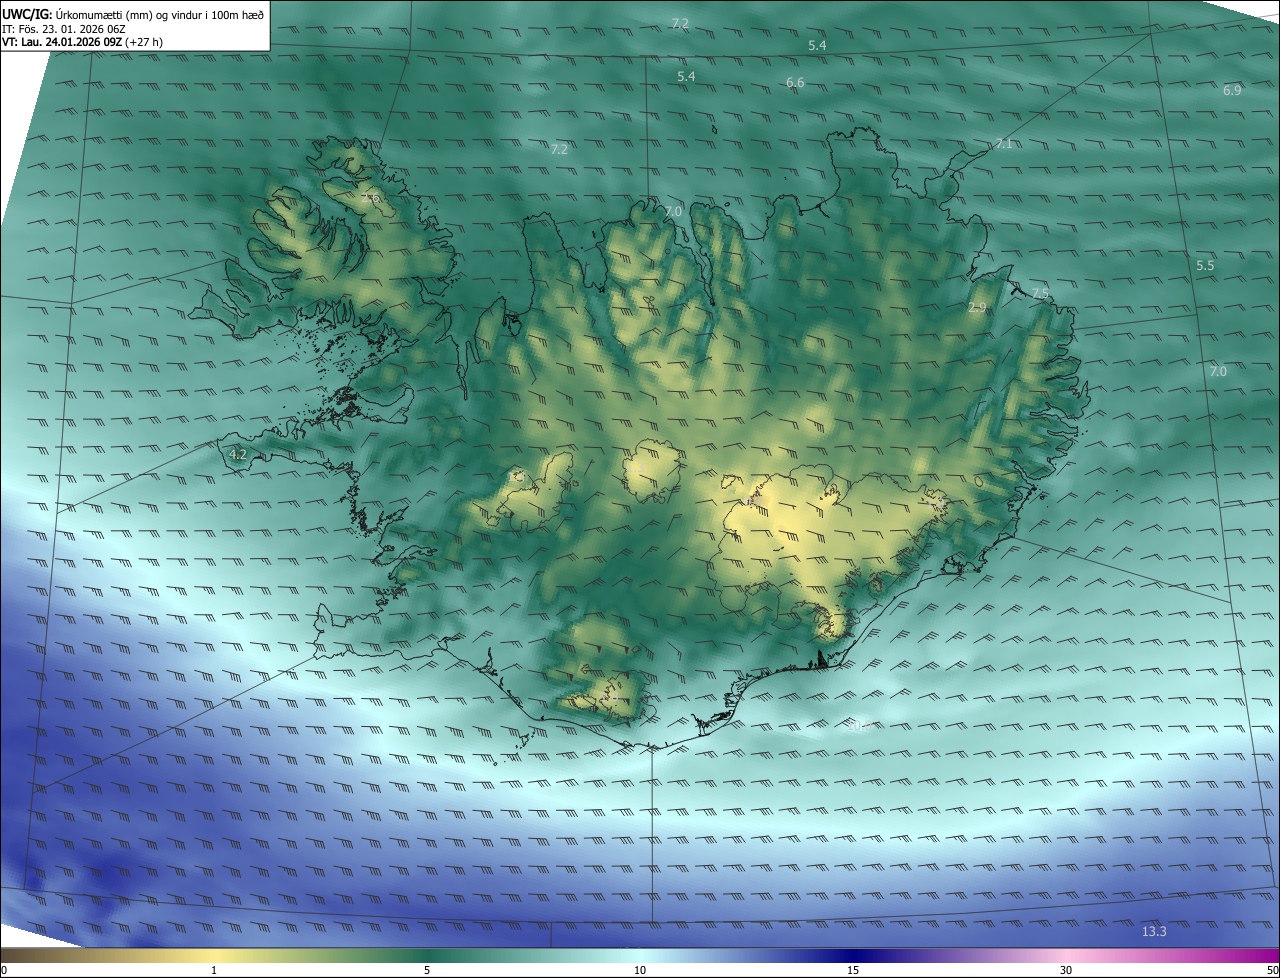Click the 5.5 value label on the map
This screenshot has width=1280, height=978.
pos(1205,266)
